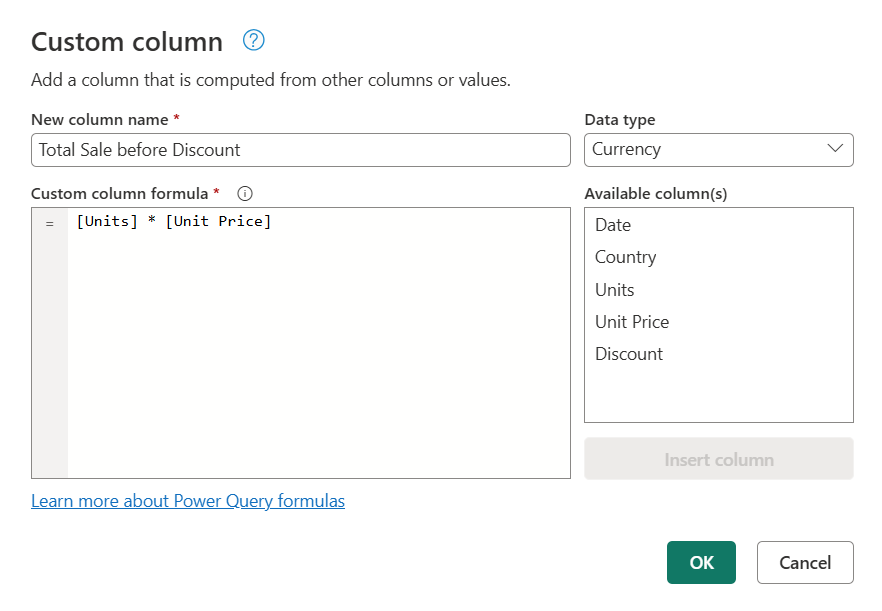Image resolution: width=882 pixels, height=611 pixels.
Task: Click the Total Sale before Discount text box
Action: pos(300,150)
